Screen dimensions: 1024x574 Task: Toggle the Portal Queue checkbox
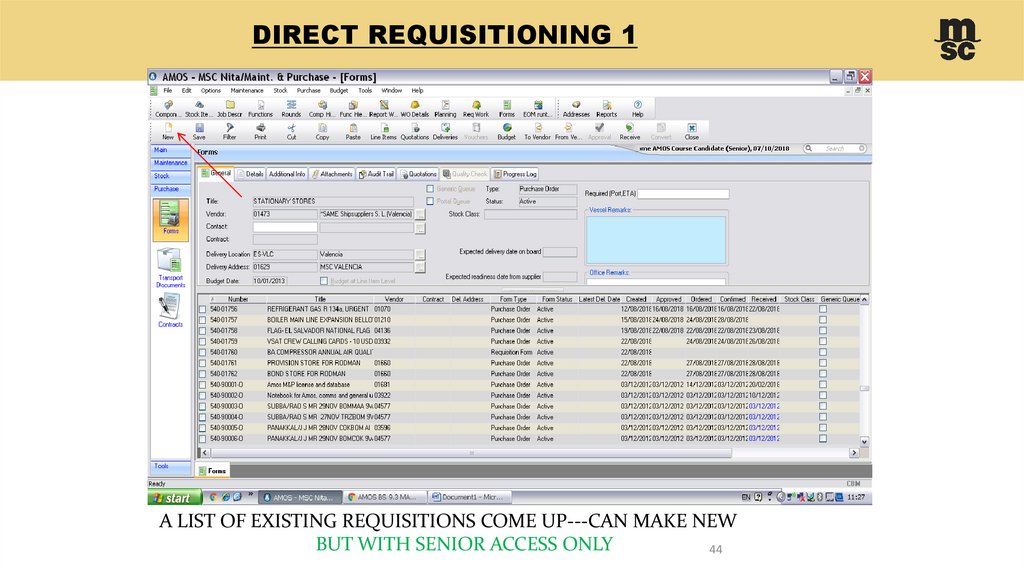pyautogui.click(x=430, y=201)
